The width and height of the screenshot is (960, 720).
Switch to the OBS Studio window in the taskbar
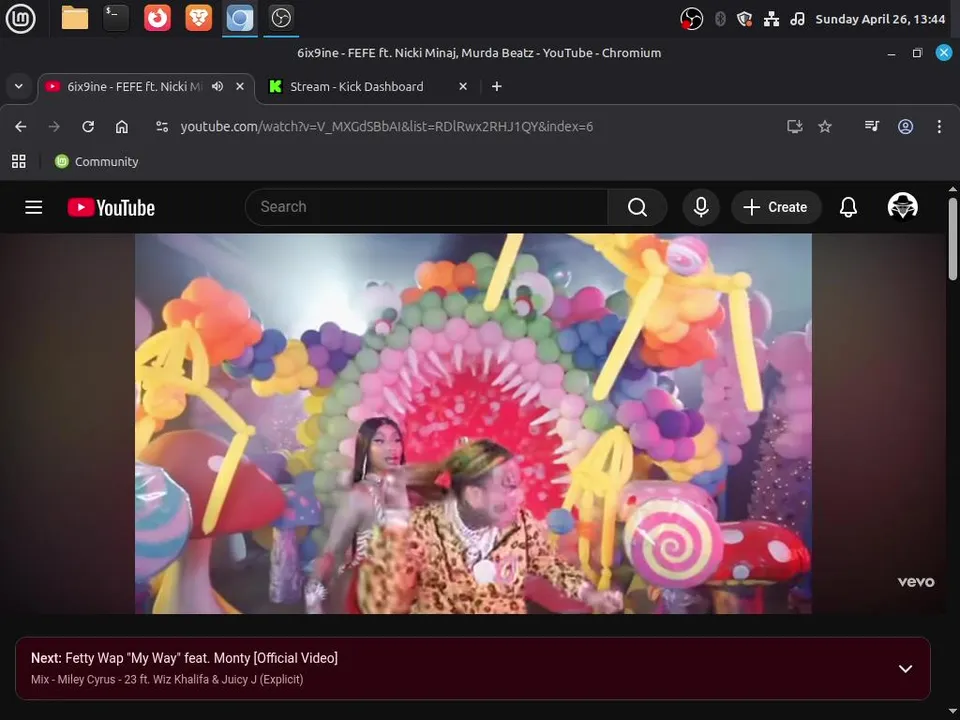click(x=281, y=18)
